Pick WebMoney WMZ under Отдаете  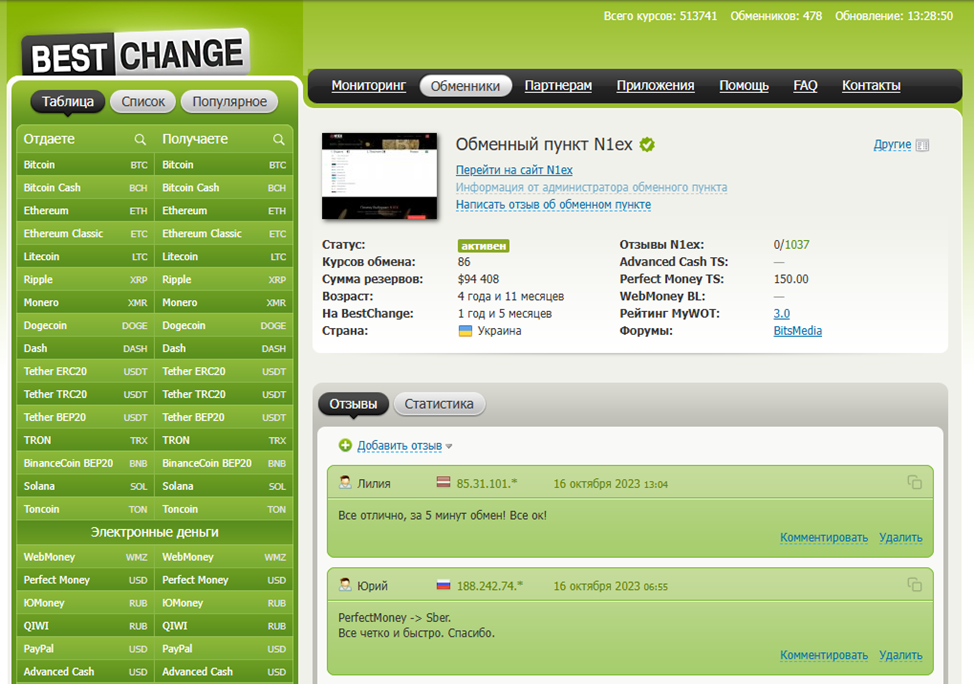pos(85,557)
